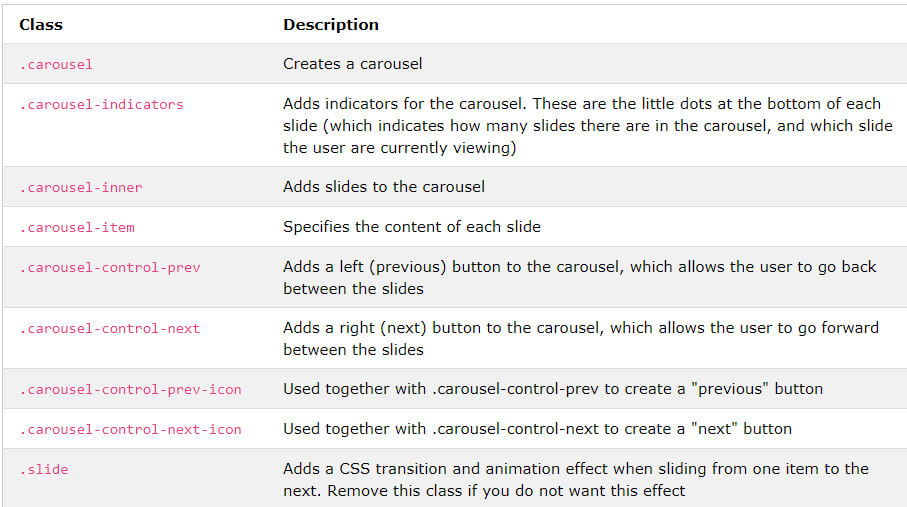The width and height of the screenshot is (907, 507).
Task: Select the .carousel-item class name
Action: point(77,227)
